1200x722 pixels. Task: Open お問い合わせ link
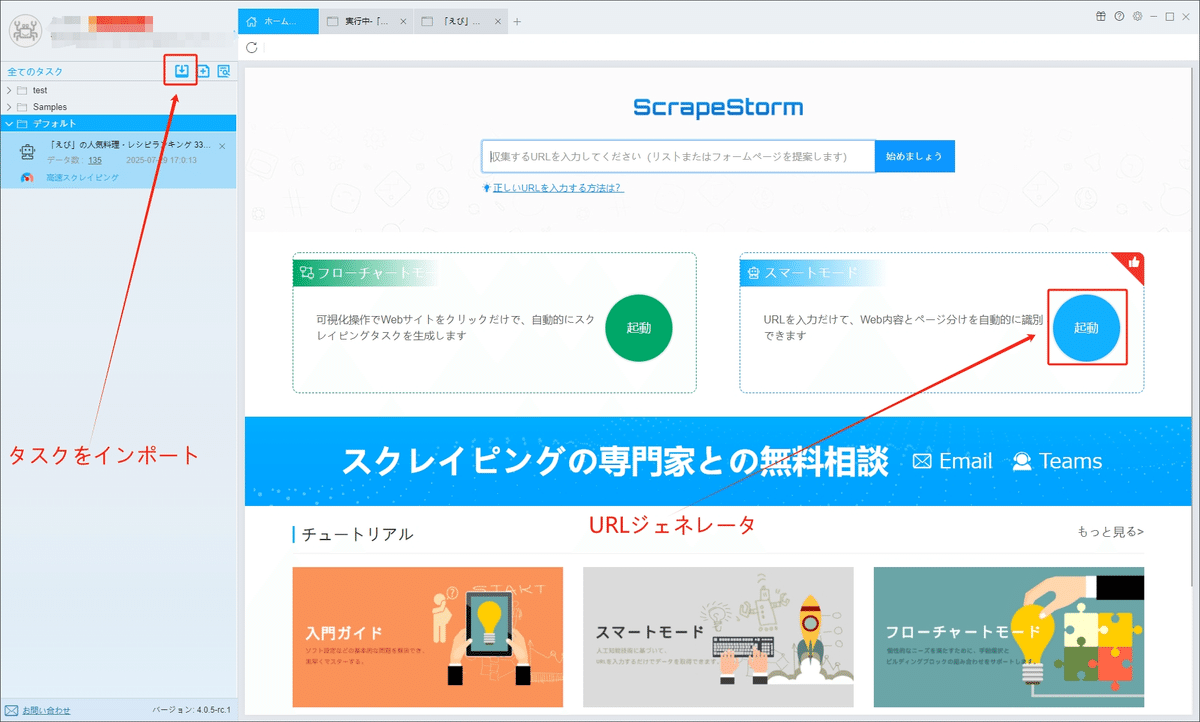[x=47, y=710]
